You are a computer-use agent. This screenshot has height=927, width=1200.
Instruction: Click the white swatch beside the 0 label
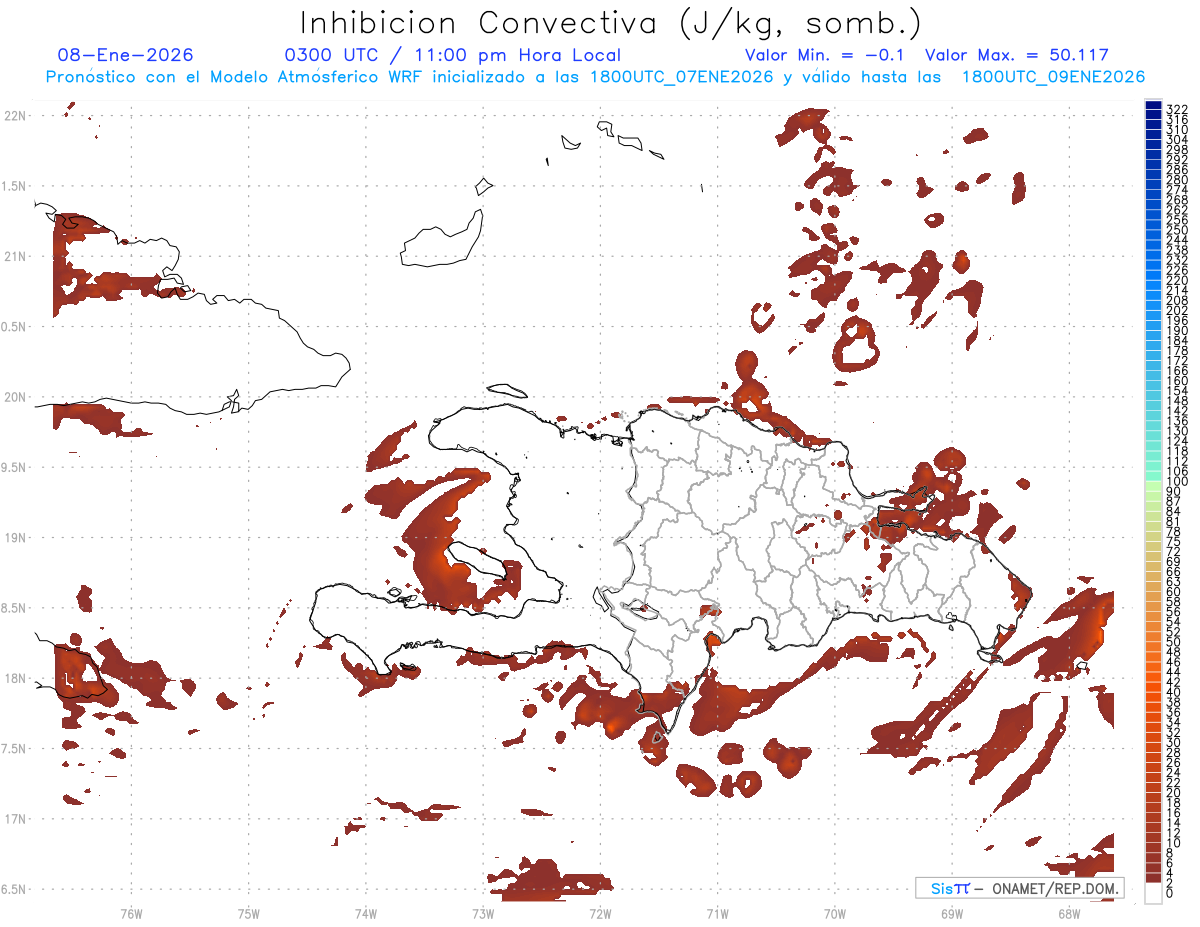pyautogui.click(x=1153, y=892)
